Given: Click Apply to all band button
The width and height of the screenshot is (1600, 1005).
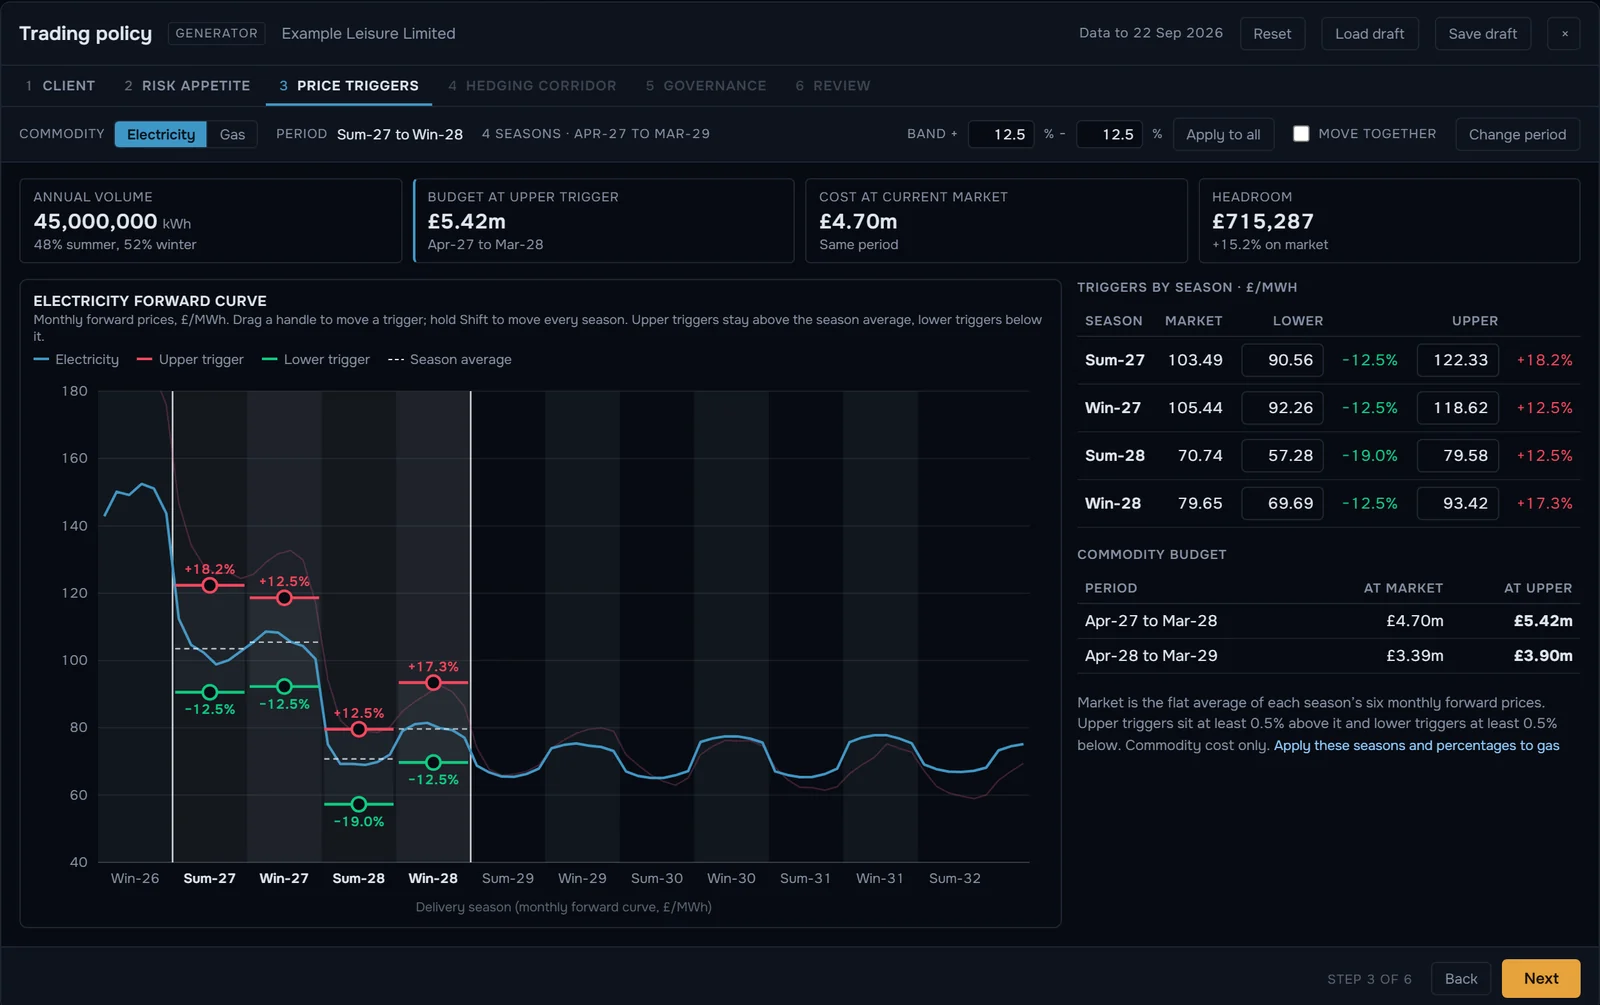Looking at the screenshot, I should click(x=1223, y=134).
